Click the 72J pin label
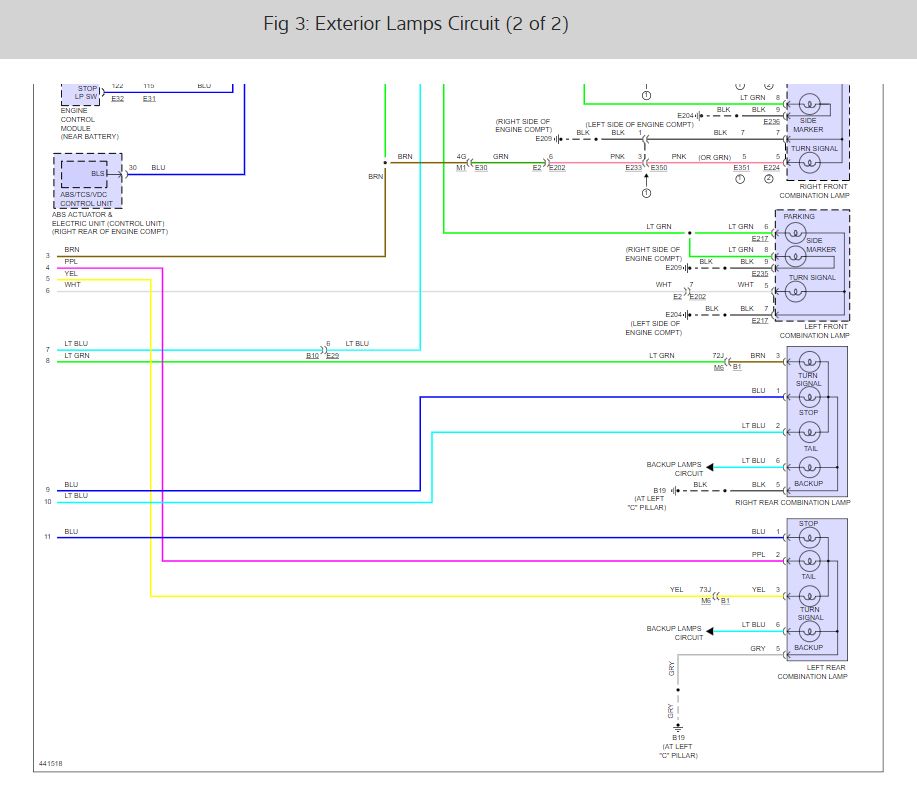The width and height of the screenshot is (917, 794). pos(718,355)
